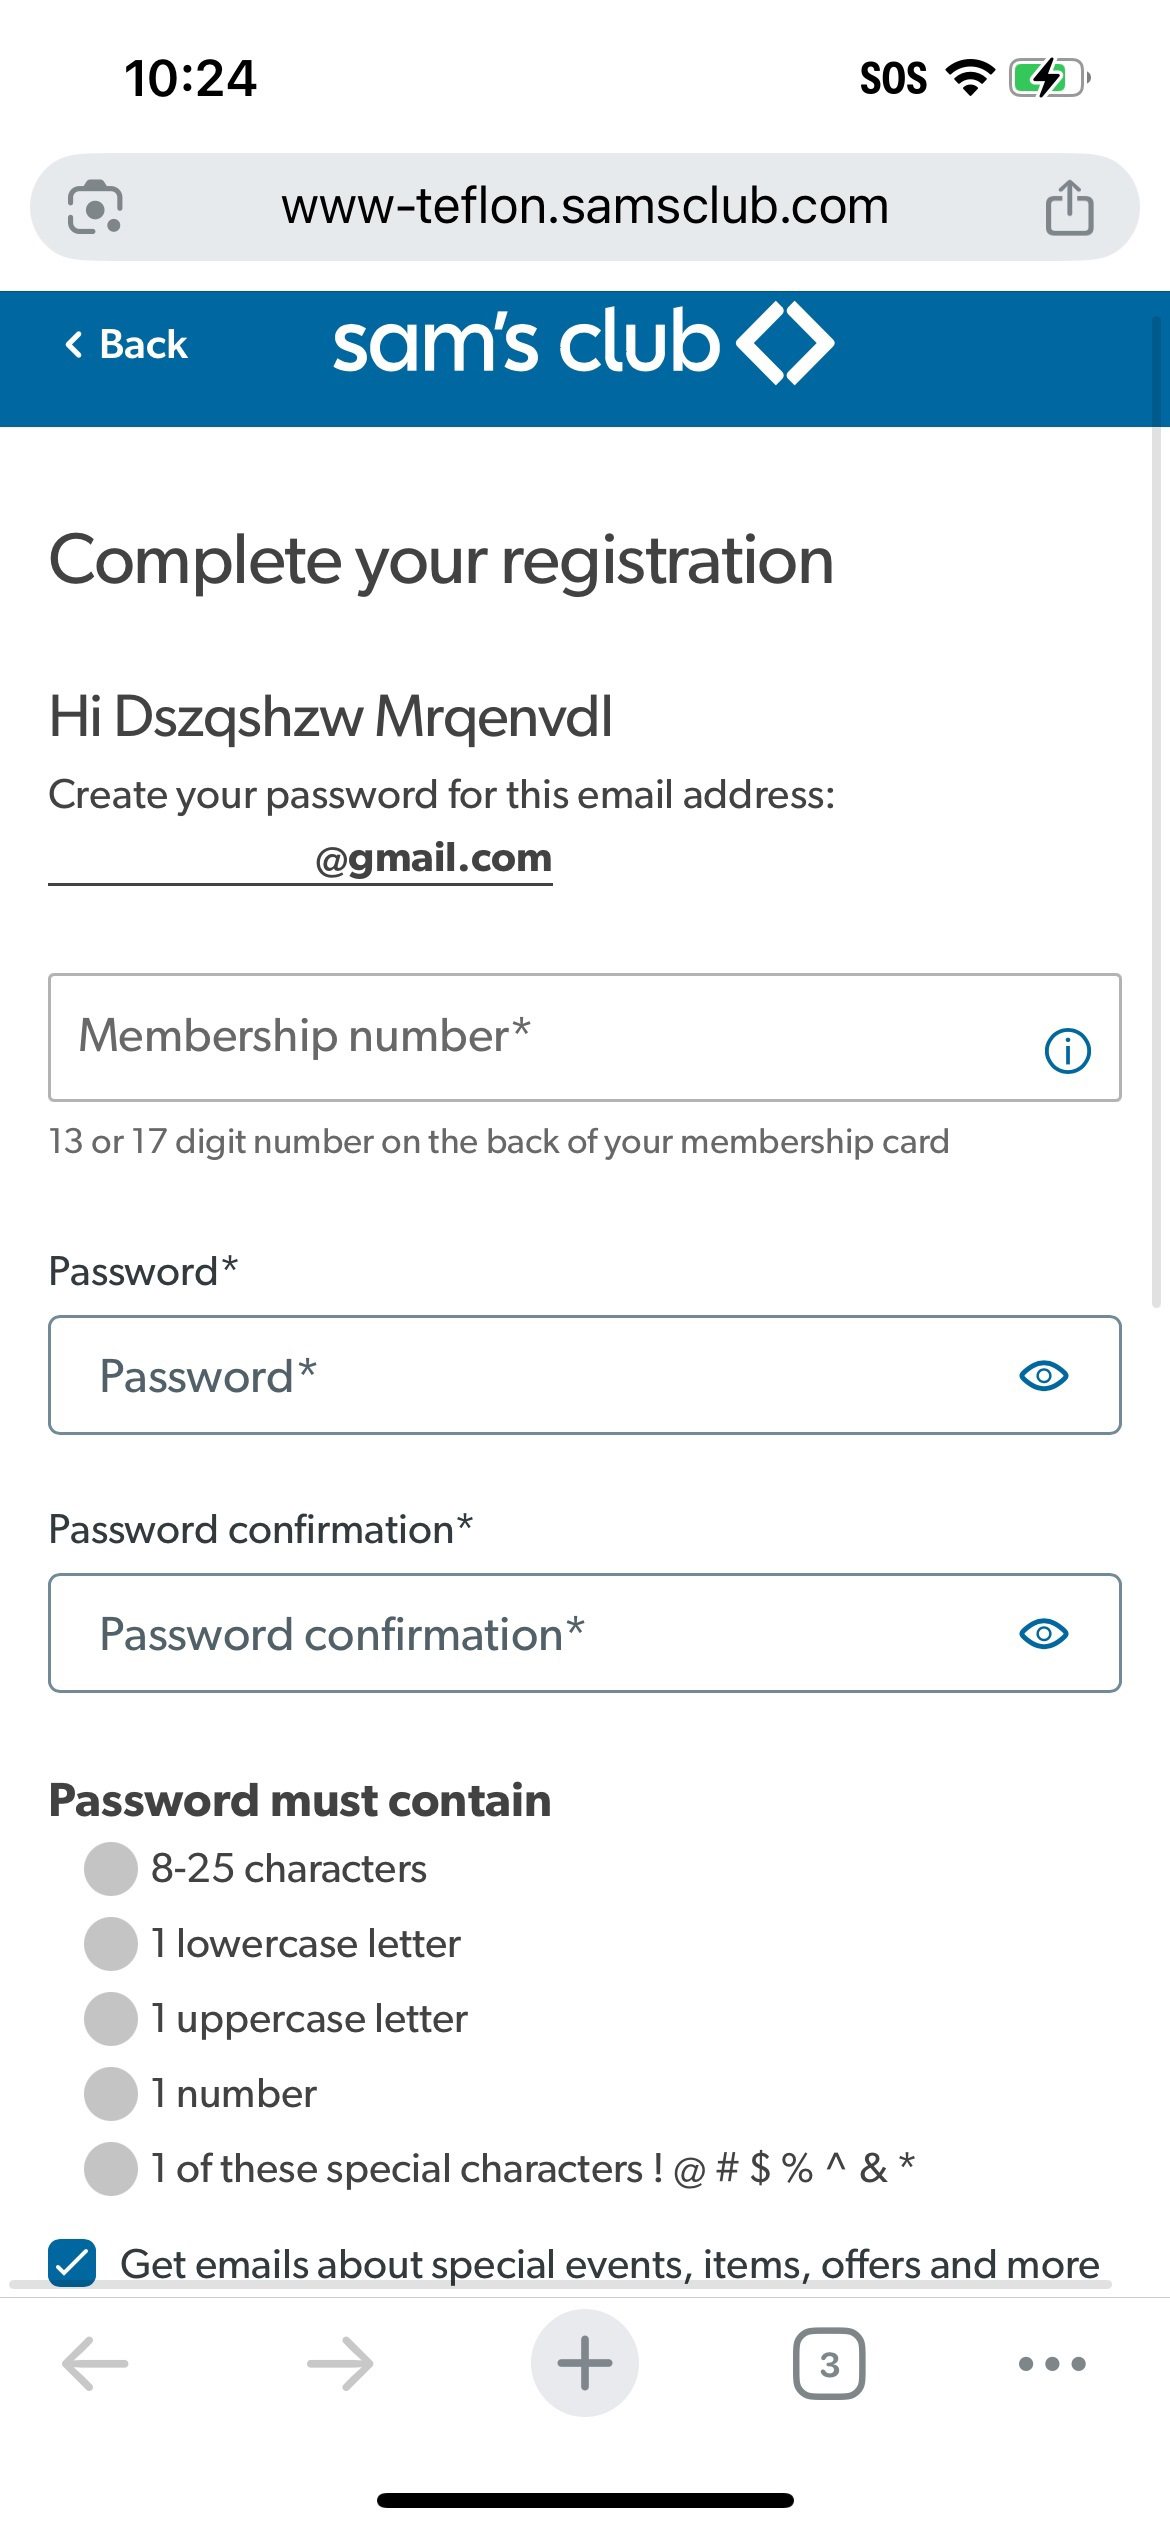This screenshot has height=2532, width=1170.
Task: Tap the camera search icon in address bar
Action: [95, 207]
